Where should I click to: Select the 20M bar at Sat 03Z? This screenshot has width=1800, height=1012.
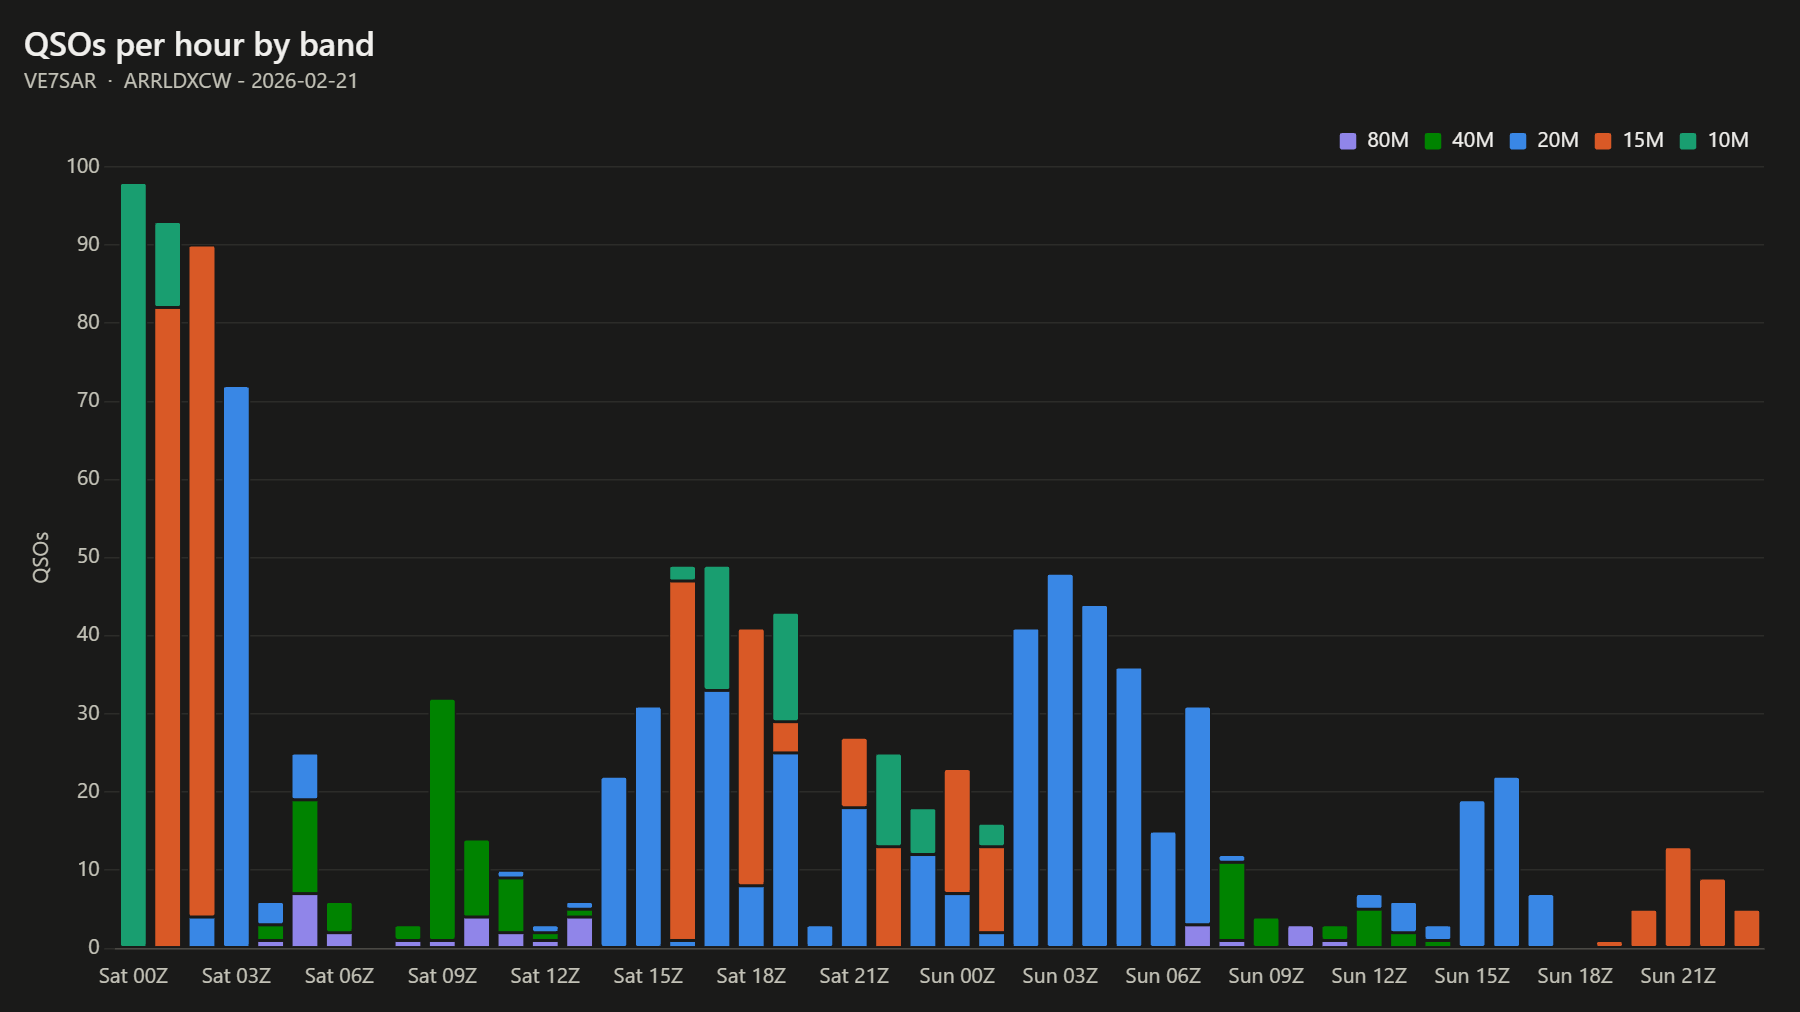[236, 667]
